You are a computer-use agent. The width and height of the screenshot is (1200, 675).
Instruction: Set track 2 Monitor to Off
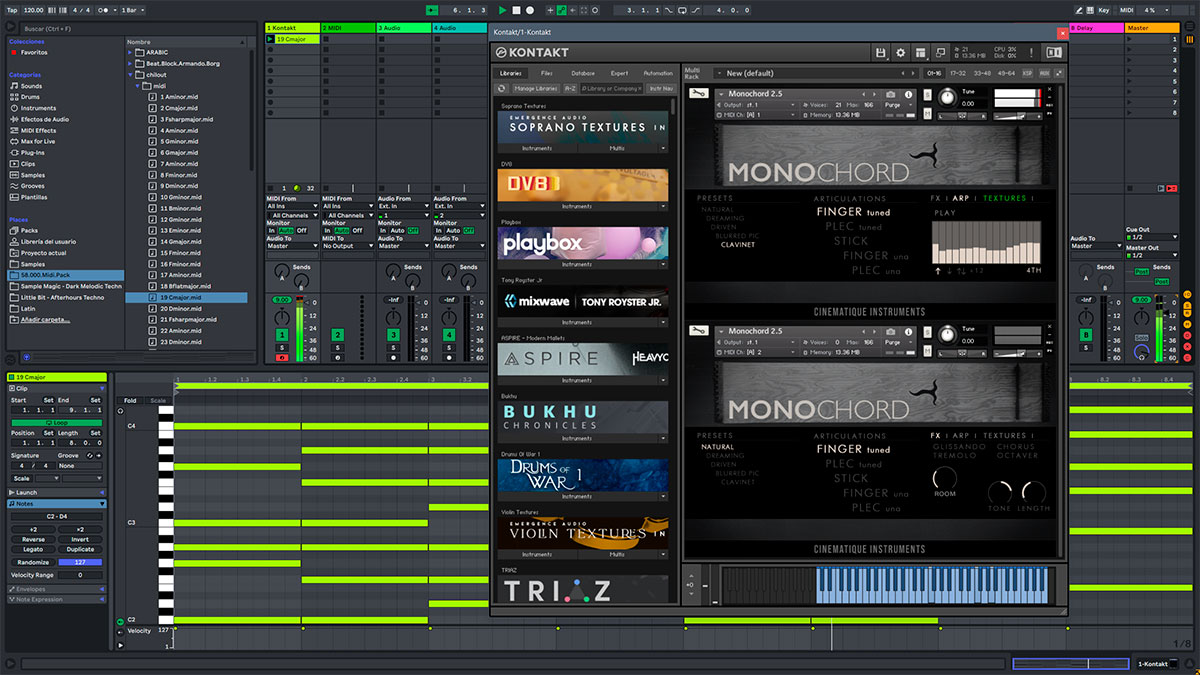click(x=358, y=230)
